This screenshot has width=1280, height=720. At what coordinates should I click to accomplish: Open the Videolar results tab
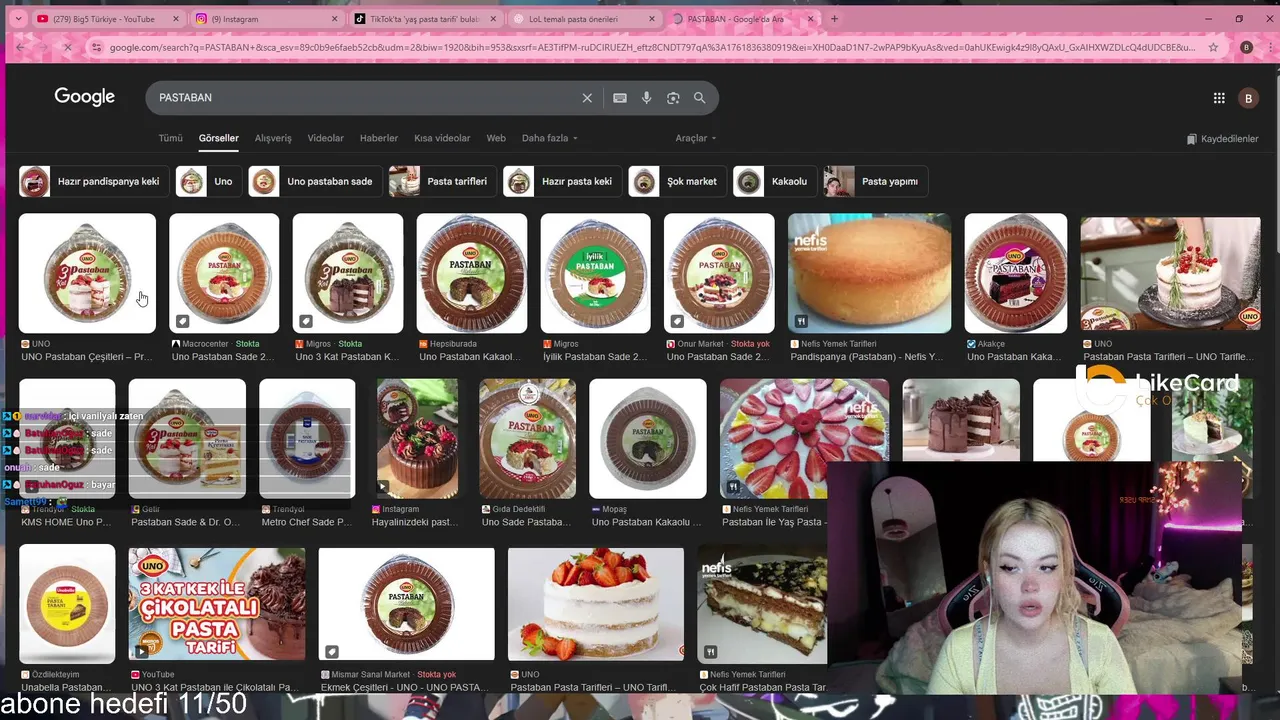pos(325,138)
